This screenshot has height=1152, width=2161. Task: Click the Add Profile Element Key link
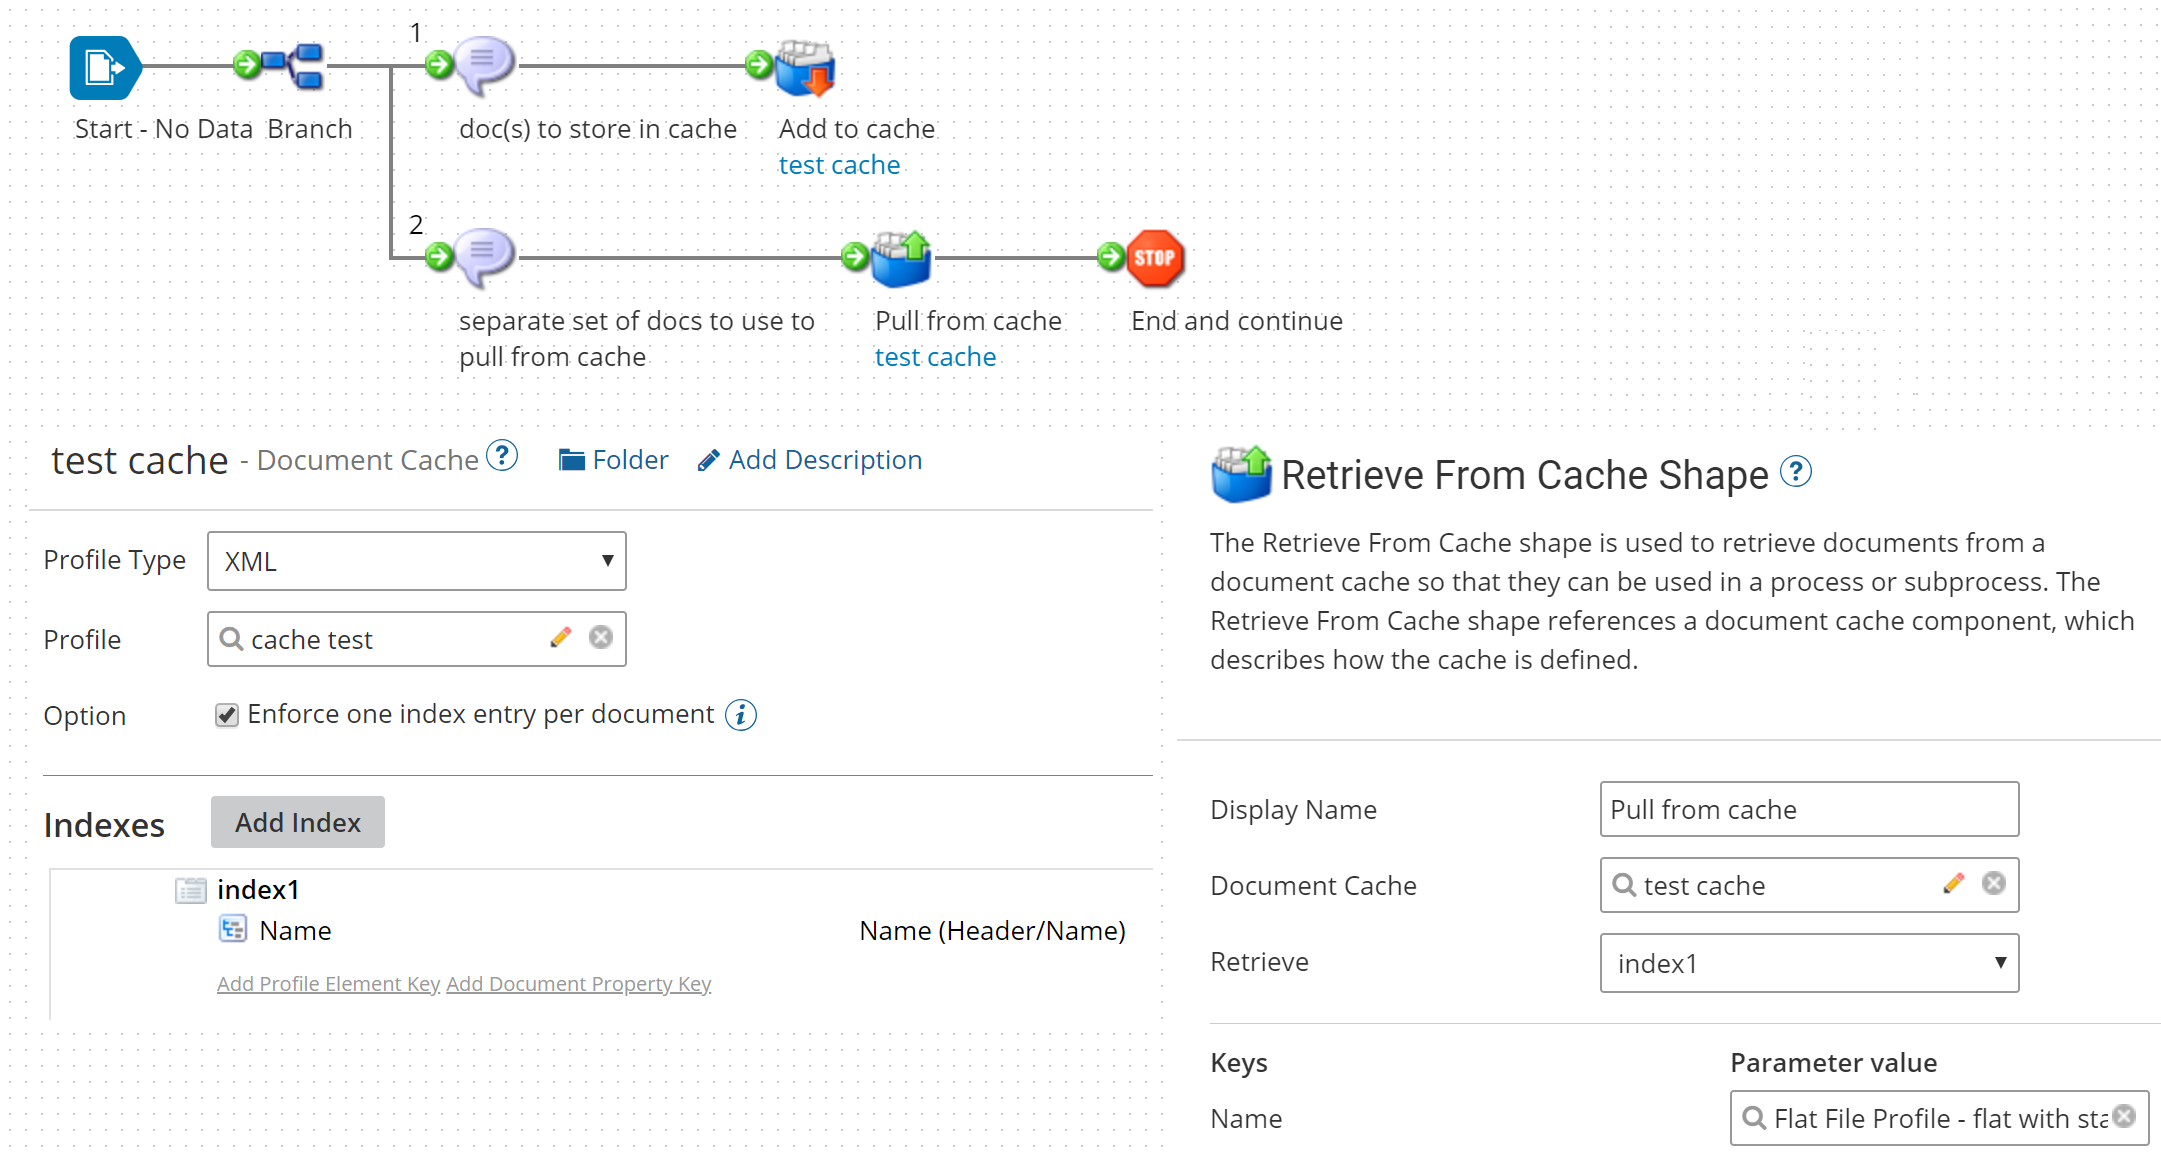[328, 984]
